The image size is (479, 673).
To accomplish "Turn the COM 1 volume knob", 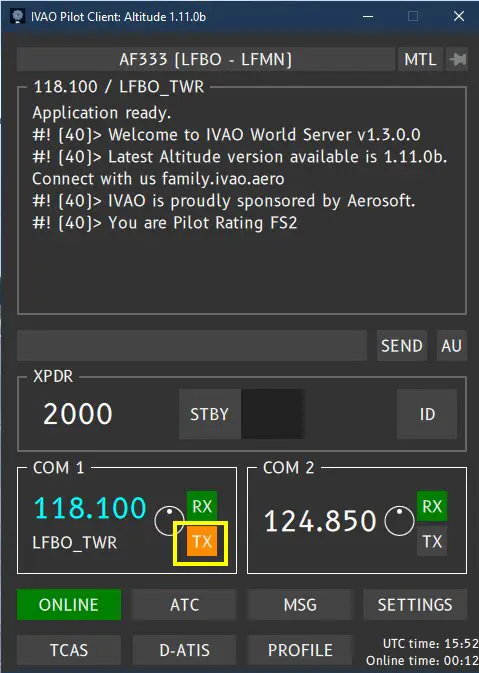I will coord(169,521).
